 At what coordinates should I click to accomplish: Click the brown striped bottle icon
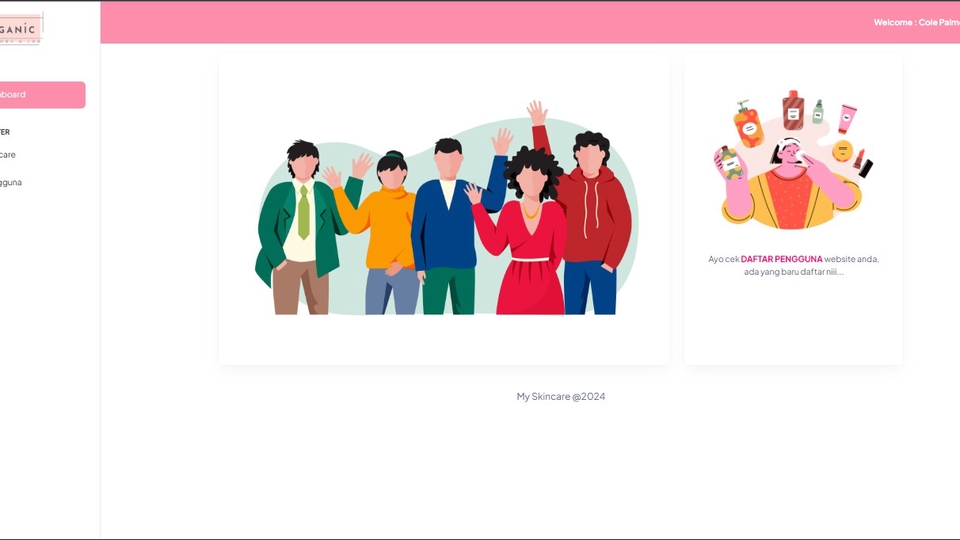click(x=793, y=108)
